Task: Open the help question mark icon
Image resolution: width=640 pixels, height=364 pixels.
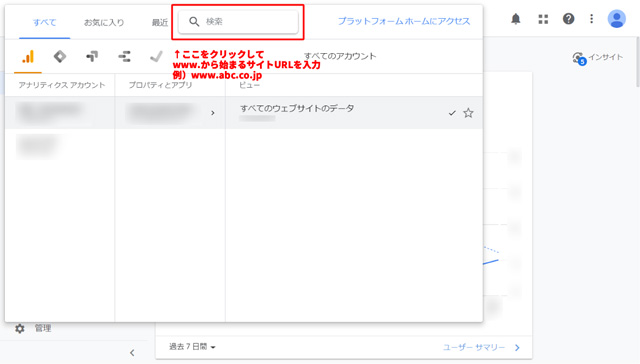Action: [568, 19]
